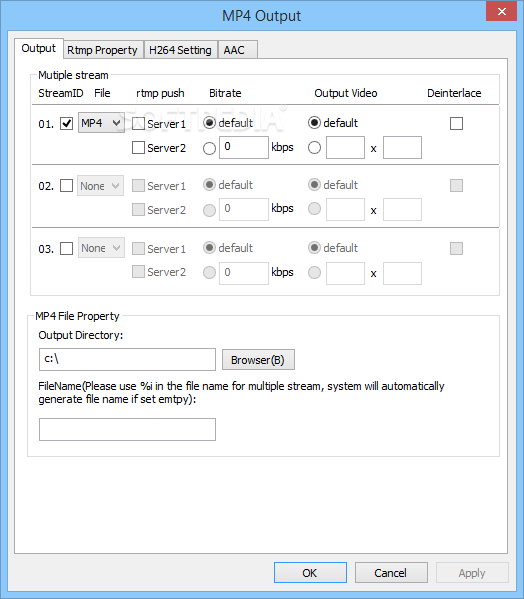The image size is (524, 599).
Task: Click the Cancel button
Action: point(391,572)
